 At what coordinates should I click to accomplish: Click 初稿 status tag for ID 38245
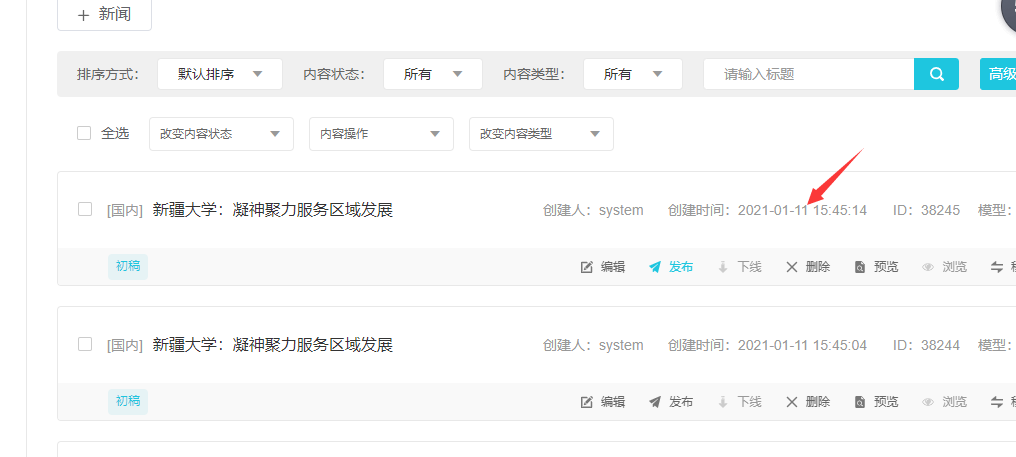128,266
